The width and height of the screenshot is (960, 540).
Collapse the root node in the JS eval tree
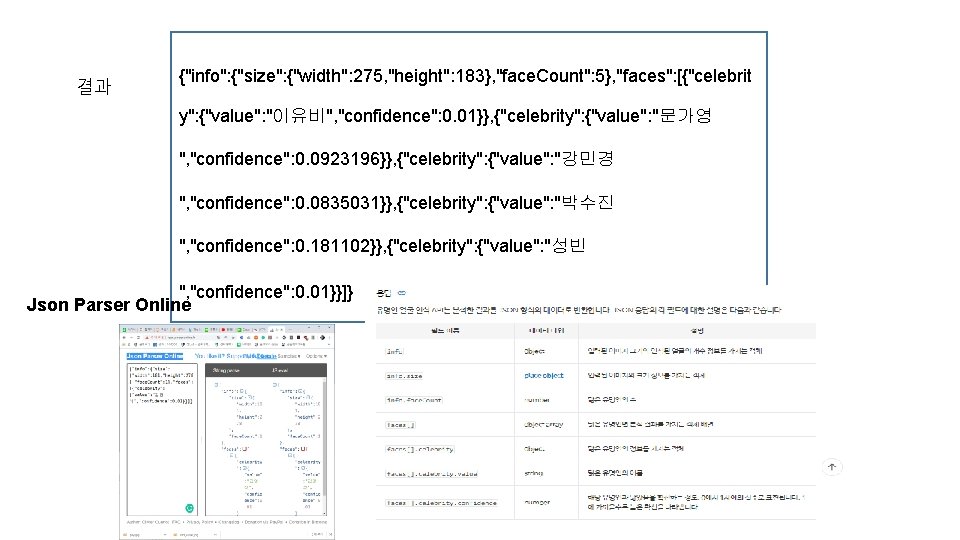276,384
